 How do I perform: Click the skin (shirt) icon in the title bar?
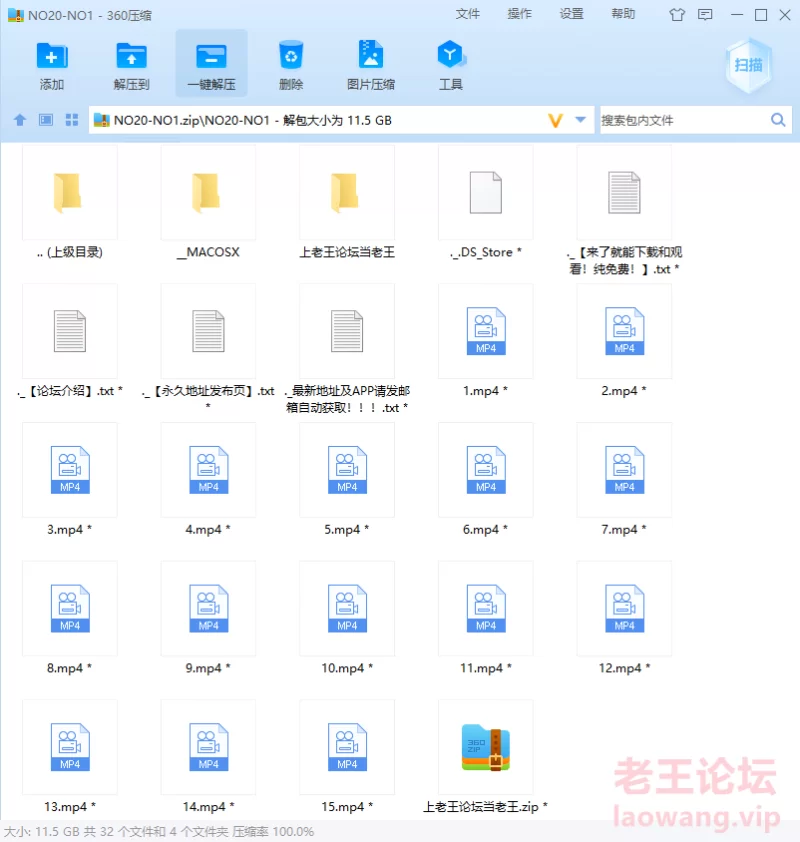pyautogui.click(x=677, y=14)
